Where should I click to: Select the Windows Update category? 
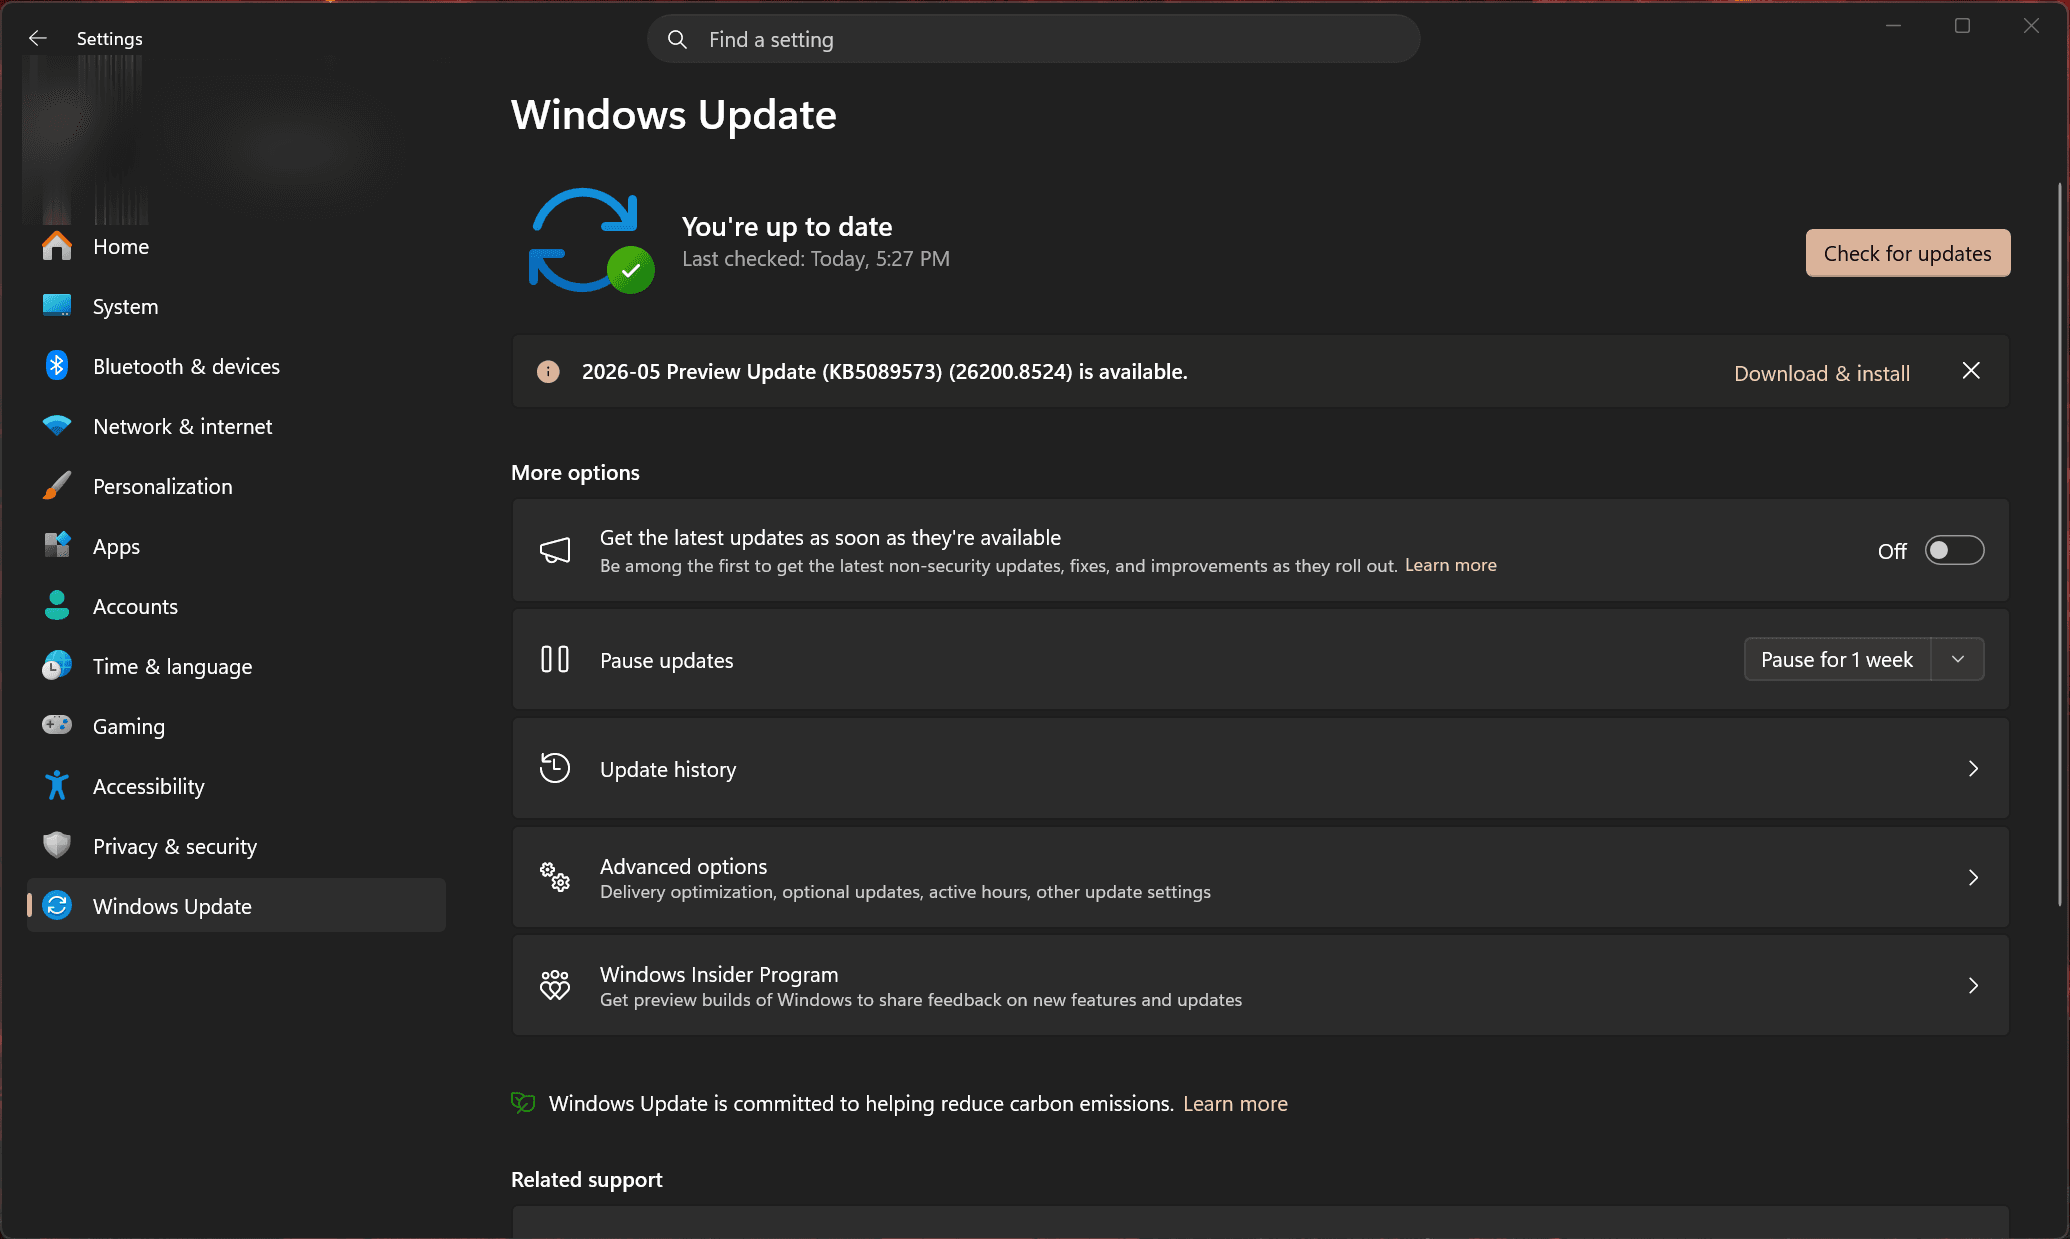[x=236, y=906]
